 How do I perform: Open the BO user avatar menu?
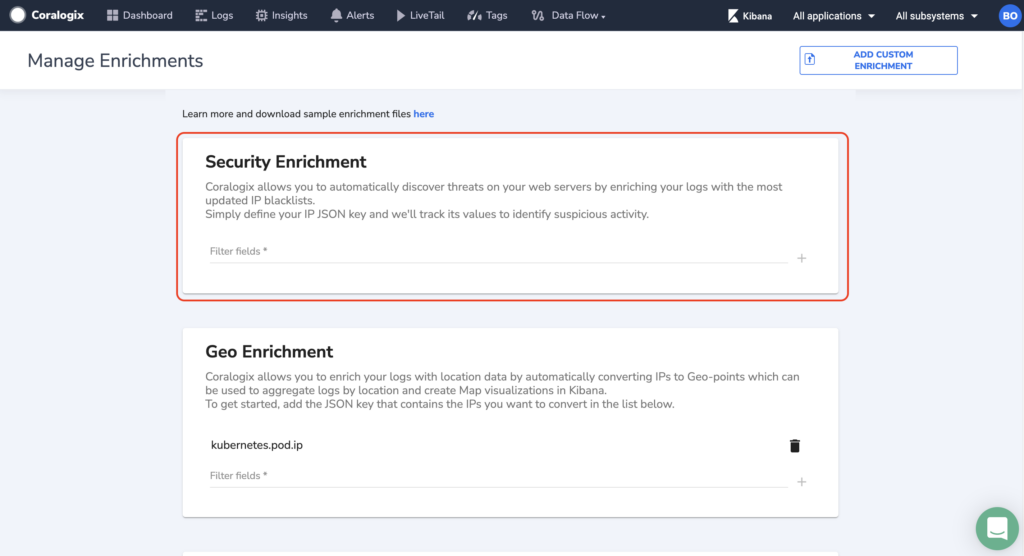(x=1010, y=16)
